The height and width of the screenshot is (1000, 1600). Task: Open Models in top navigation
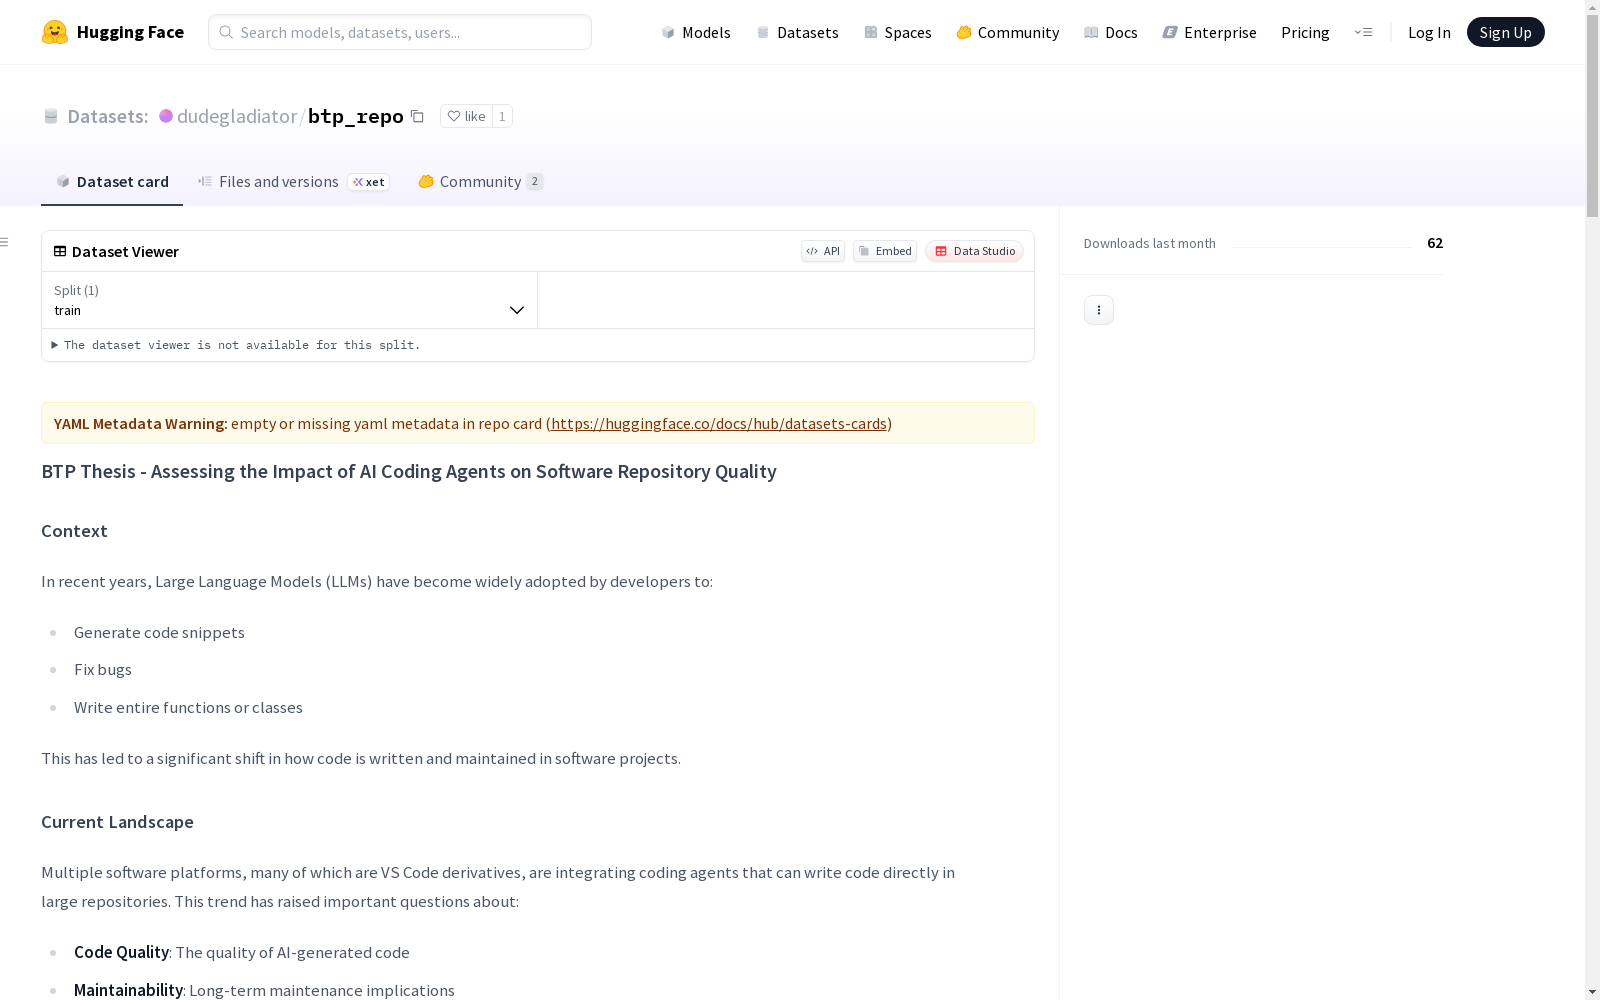point(696,32)
